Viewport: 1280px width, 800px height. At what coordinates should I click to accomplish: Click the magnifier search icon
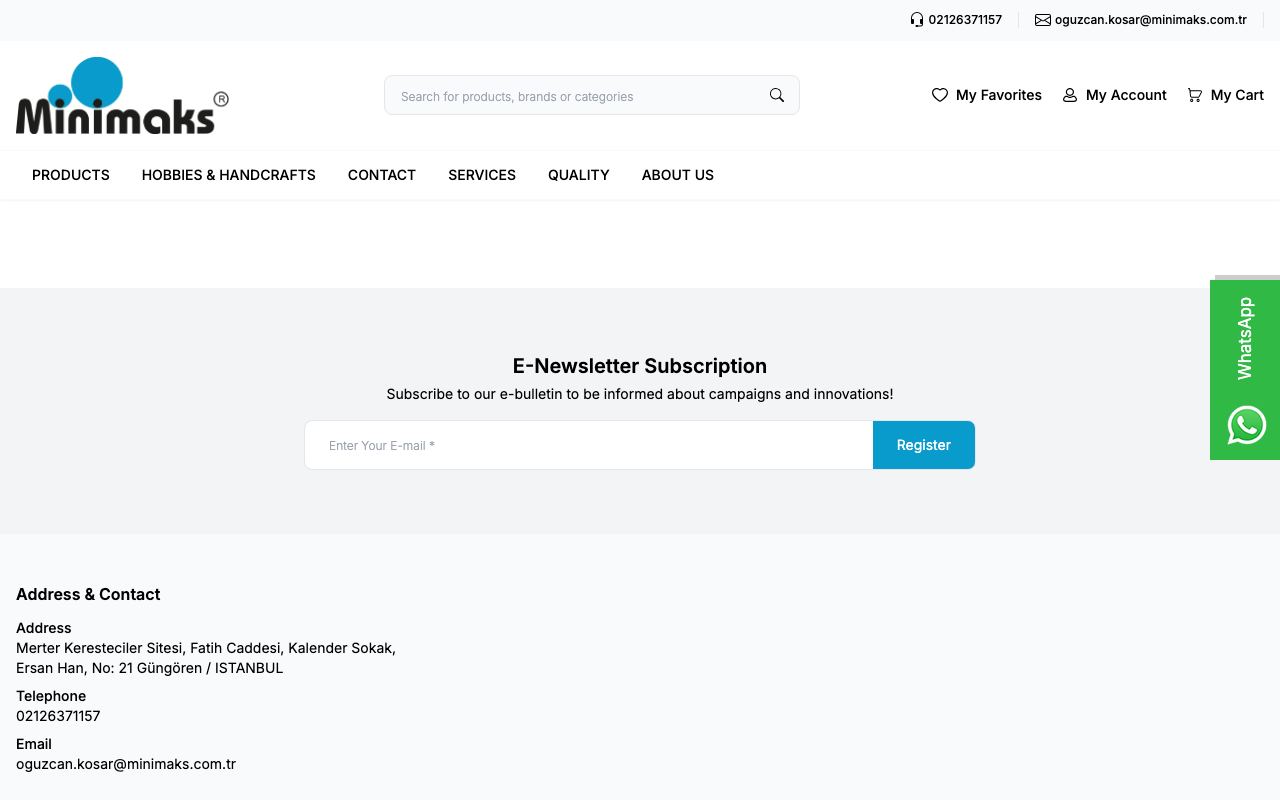click(777, 95)
